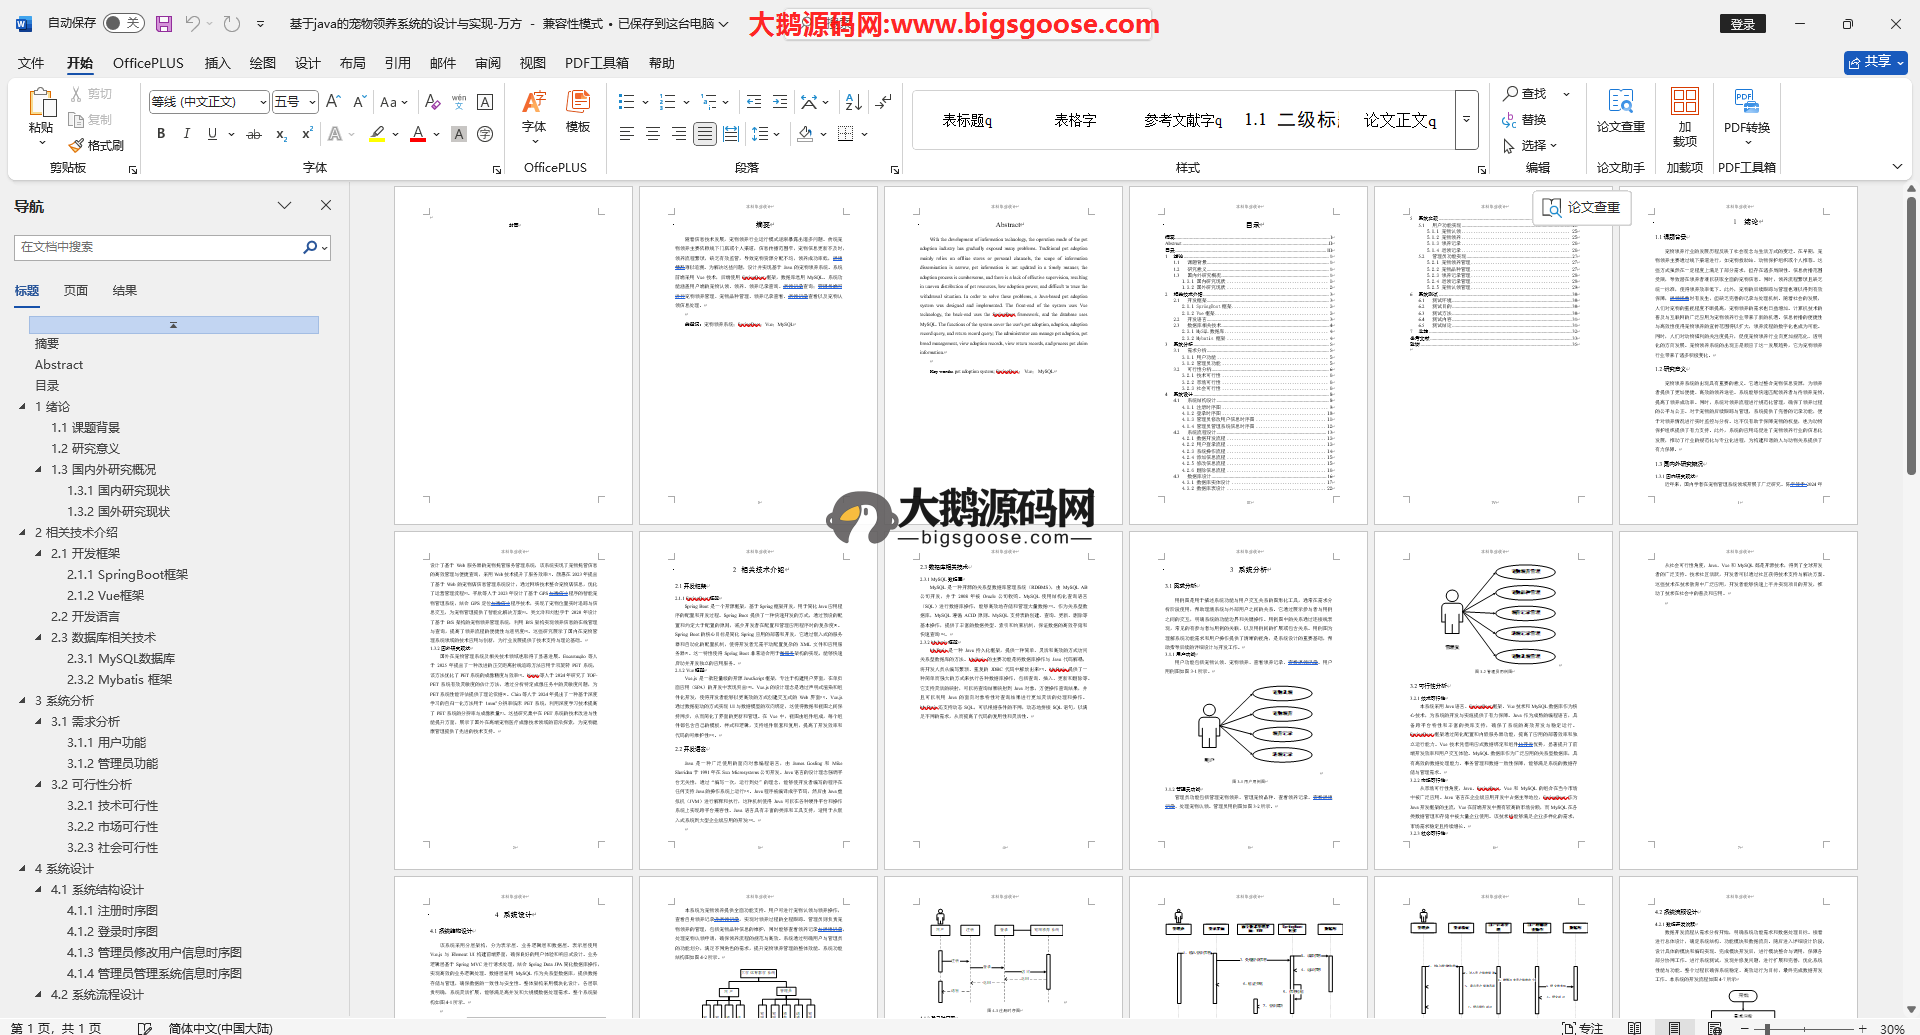Toggle show paragraph marks button
The image size is (1920, 1035).
tap(884, 102)
